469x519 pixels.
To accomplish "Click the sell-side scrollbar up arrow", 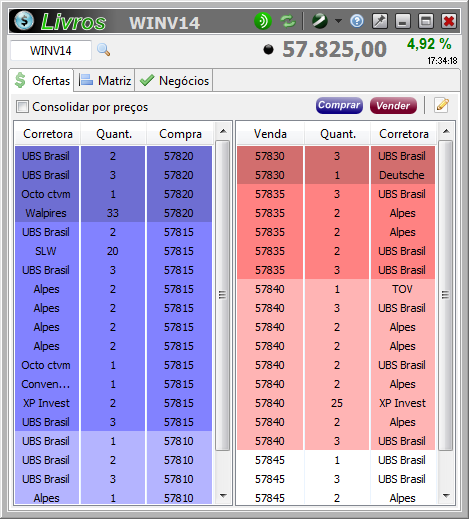I will tap(446, 131).
